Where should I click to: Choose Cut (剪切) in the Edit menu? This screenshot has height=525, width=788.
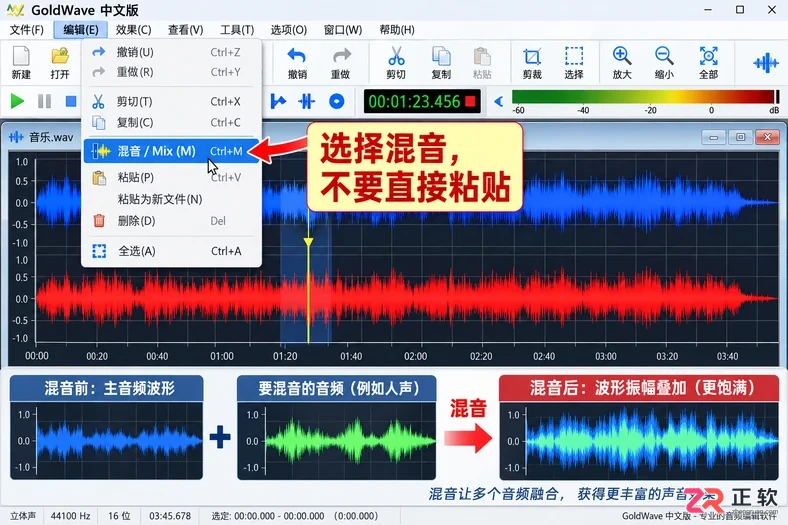pos(171,101)
